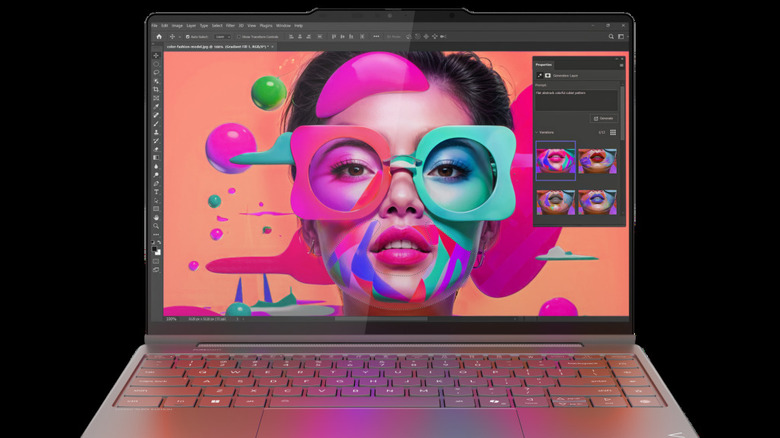780x438 pixels.
Task: Open the search icon in options bar
Action: [x=611, y=37]
